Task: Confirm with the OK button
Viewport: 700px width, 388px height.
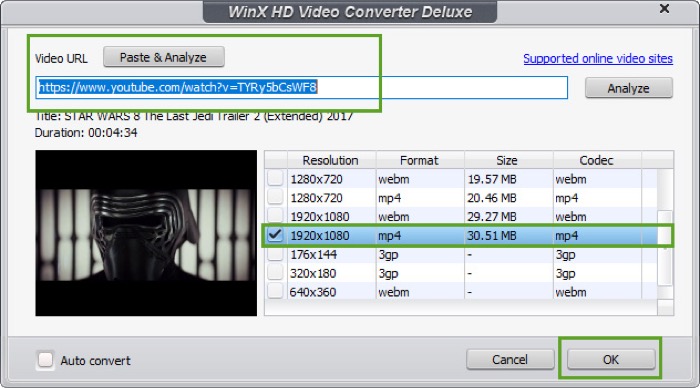Action: [x=611, y=359]
